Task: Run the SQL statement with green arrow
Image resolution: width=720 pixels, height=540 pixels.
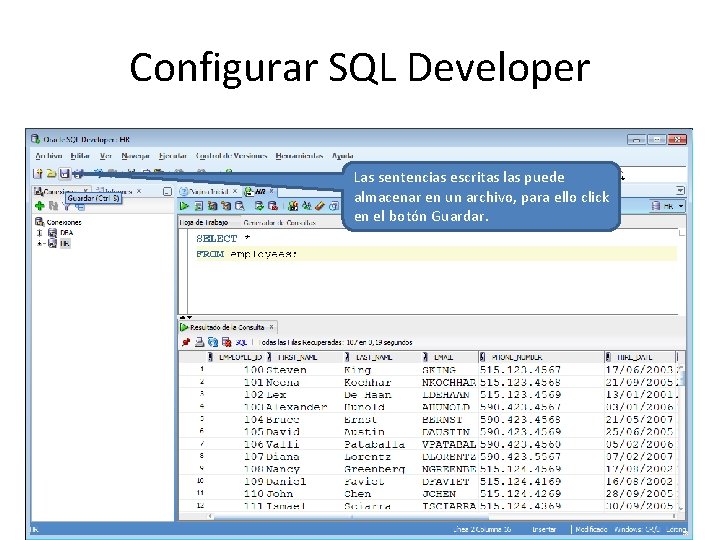Action: (x=184, y=206)
